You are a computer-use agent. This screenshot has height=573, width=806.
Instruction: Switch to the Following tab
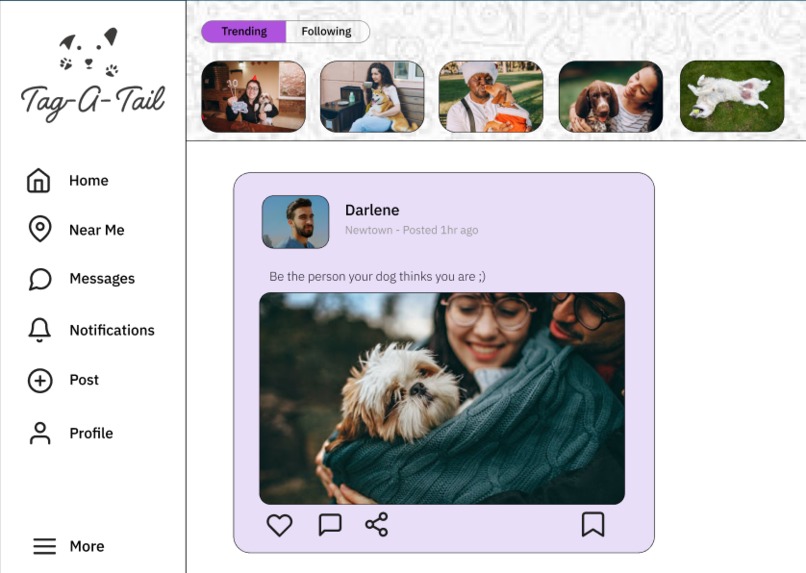pyautogui.click(x=327, y=31)
